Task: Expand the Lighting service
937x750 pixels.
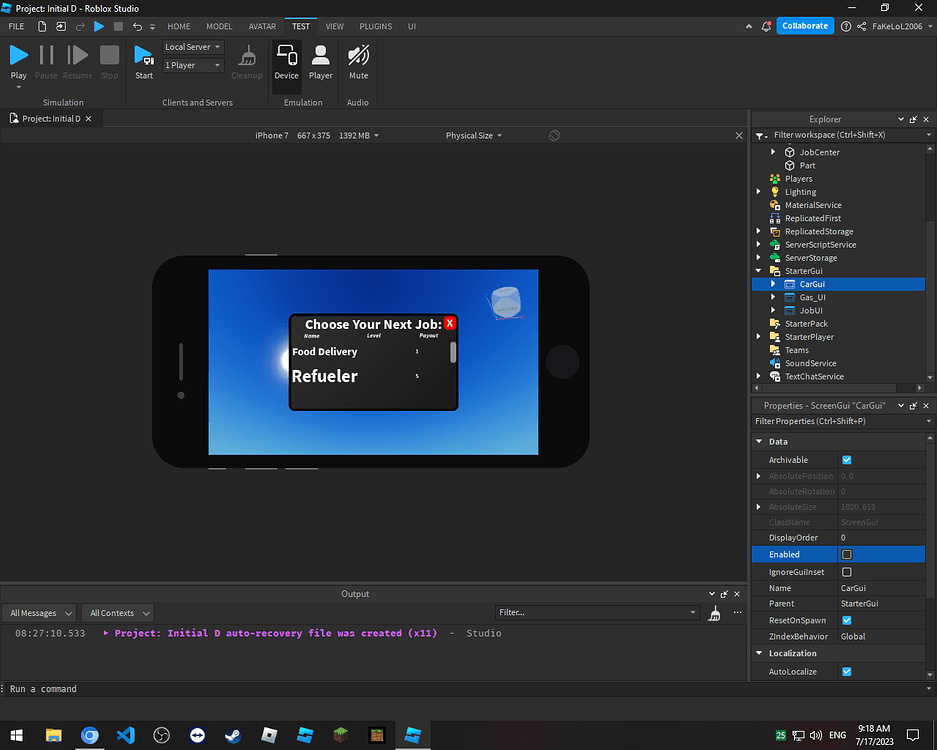Action: [x=759, y=192]
